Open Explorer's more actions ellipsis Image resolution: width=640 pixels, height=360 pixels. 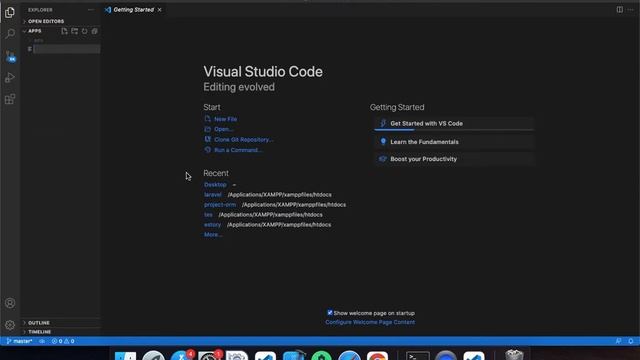coord(91,10)
